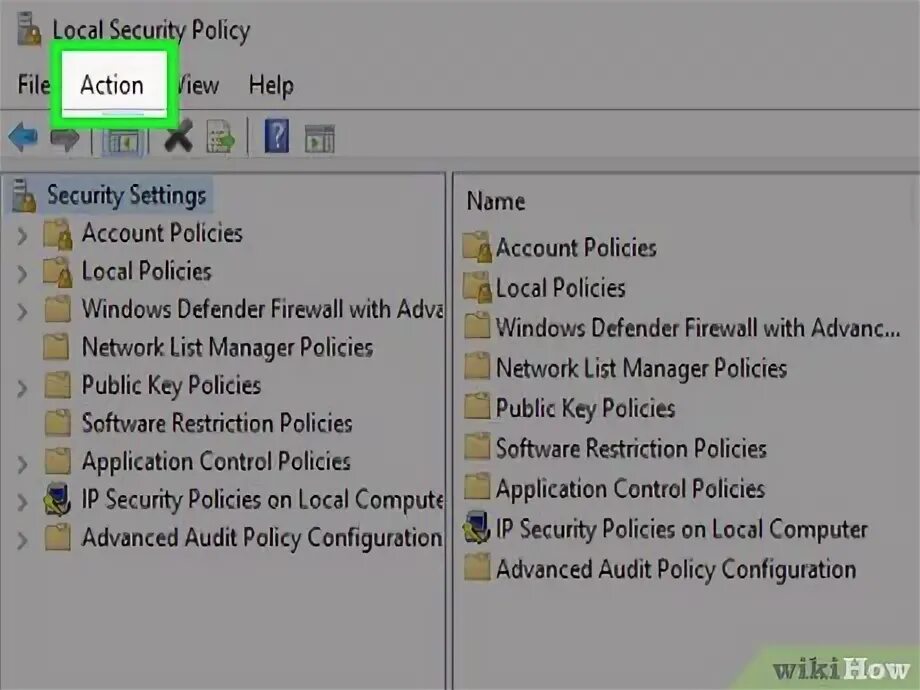Click the Export List toolbar icon

tap(221, 137)
